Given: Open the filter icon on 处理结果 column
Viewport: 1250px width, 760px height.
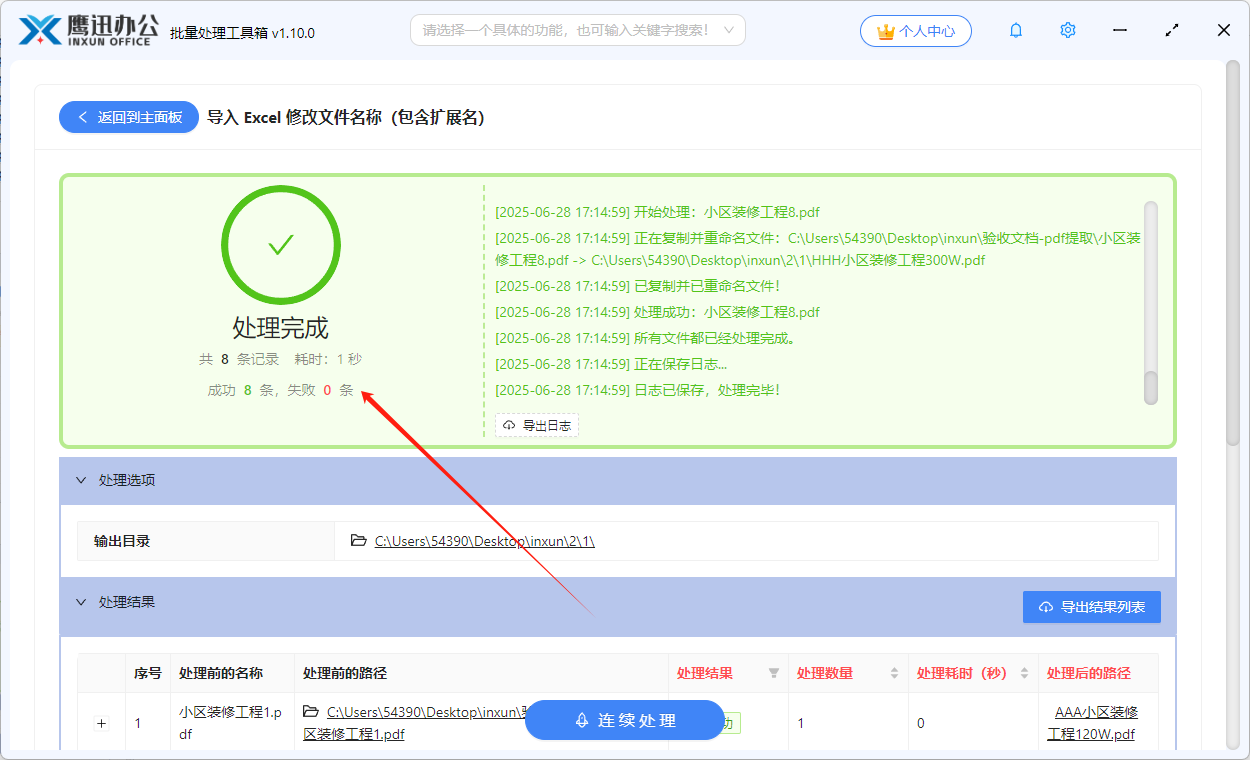Looking at the screenshot, I should click(775, 673).
